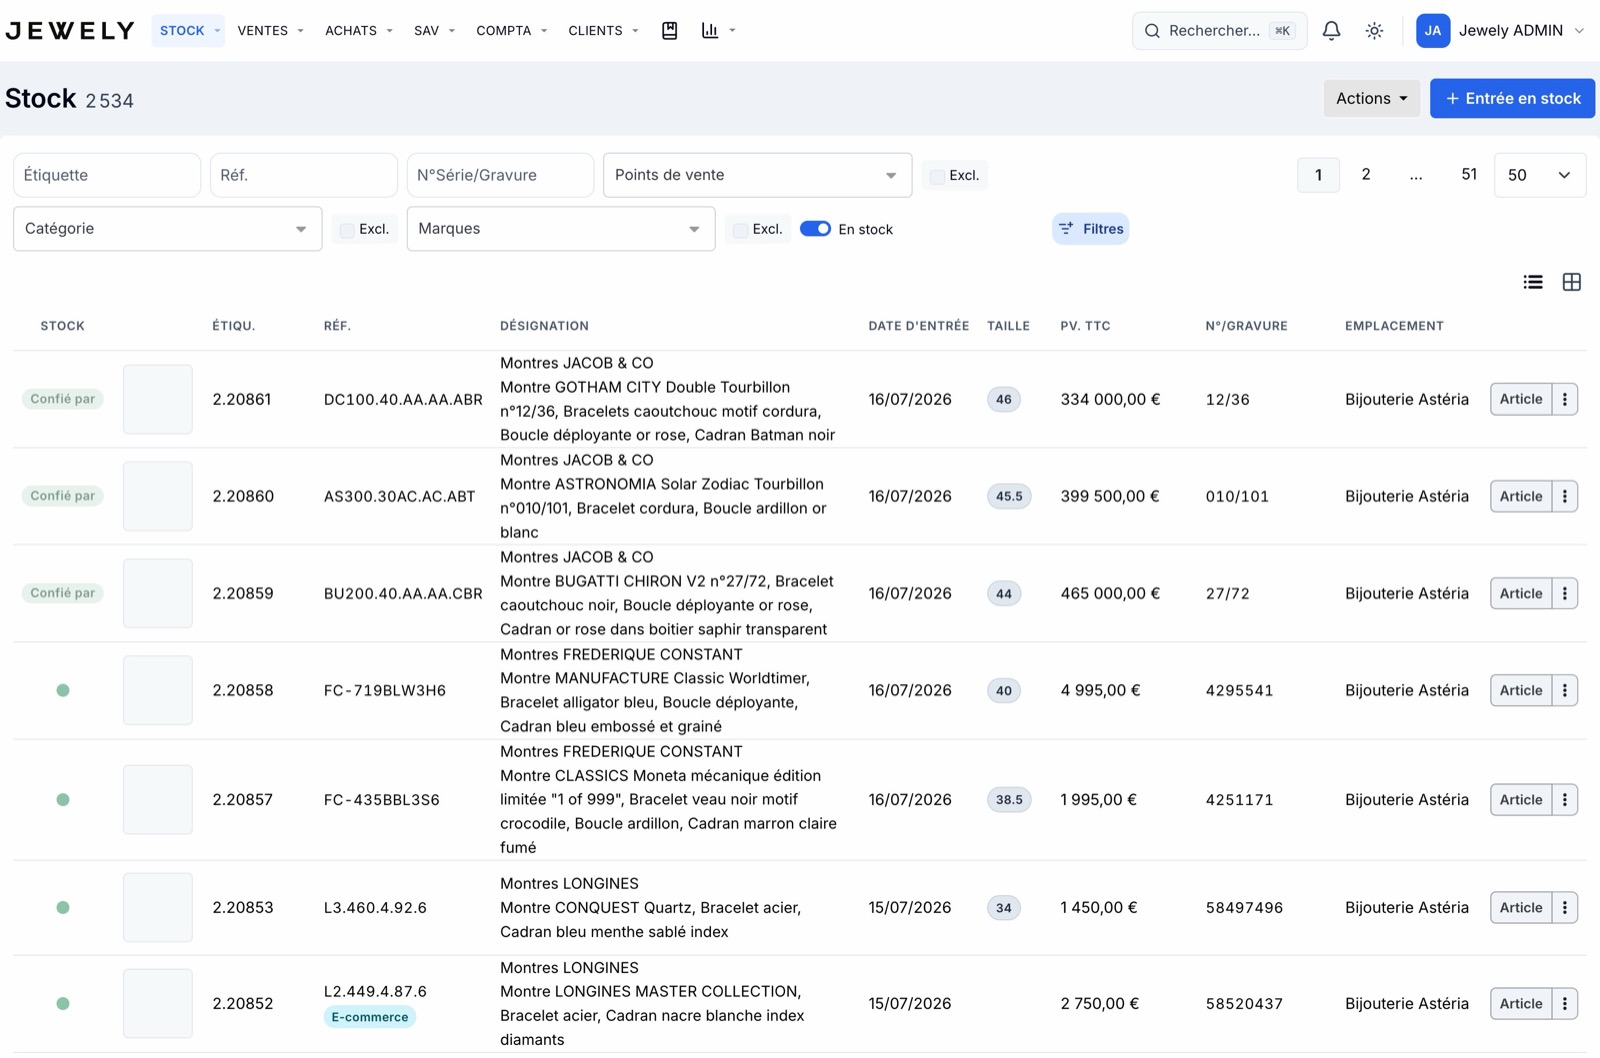This screenshot has height=1058, width=1600.
Task: Go to page 2
Action: coord(1365,175)
